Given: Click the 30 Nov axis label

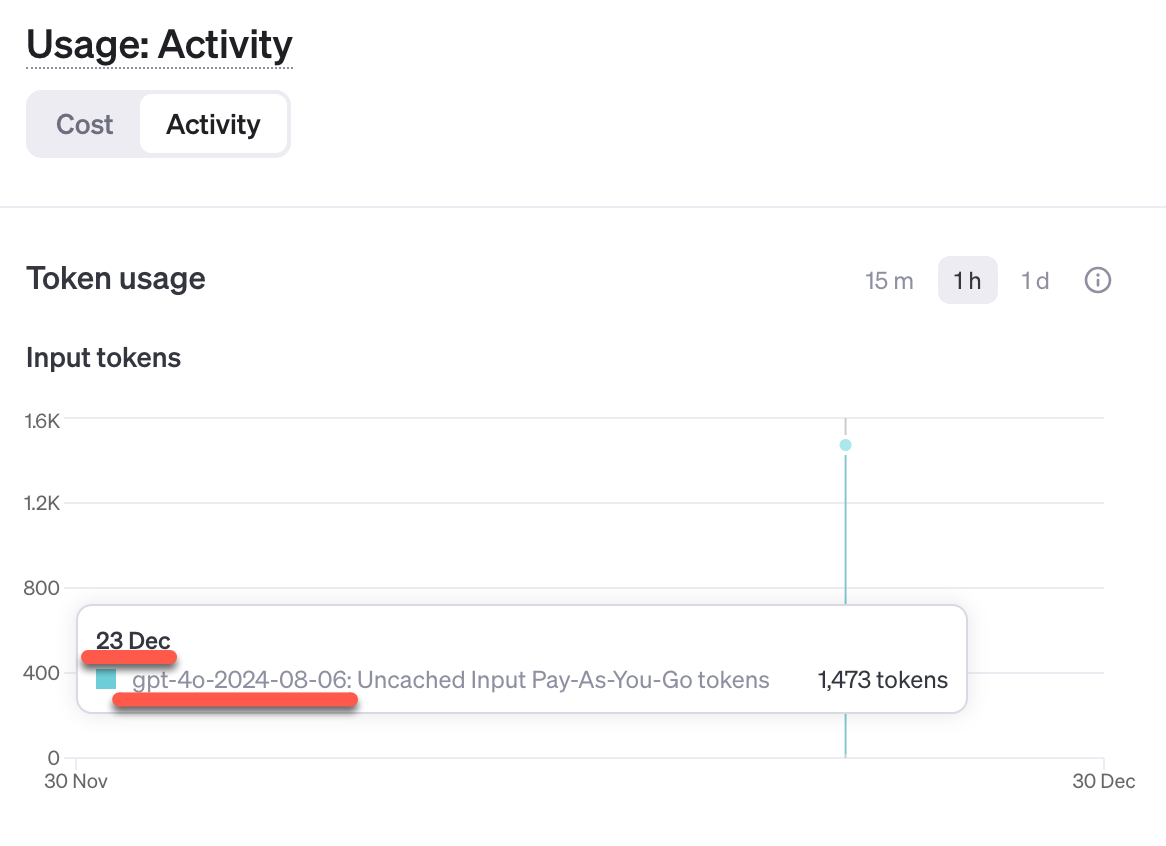Looking at the screenshot, I should pyautogui.click(x=76, y=782).
